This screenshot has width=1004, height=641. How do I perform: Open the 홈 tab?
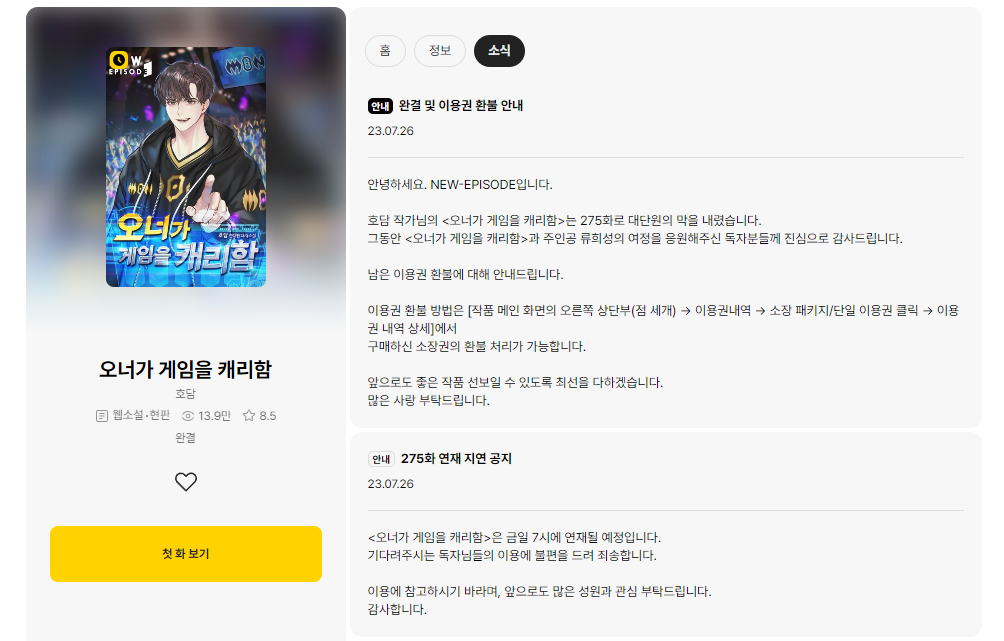[385, 51]
